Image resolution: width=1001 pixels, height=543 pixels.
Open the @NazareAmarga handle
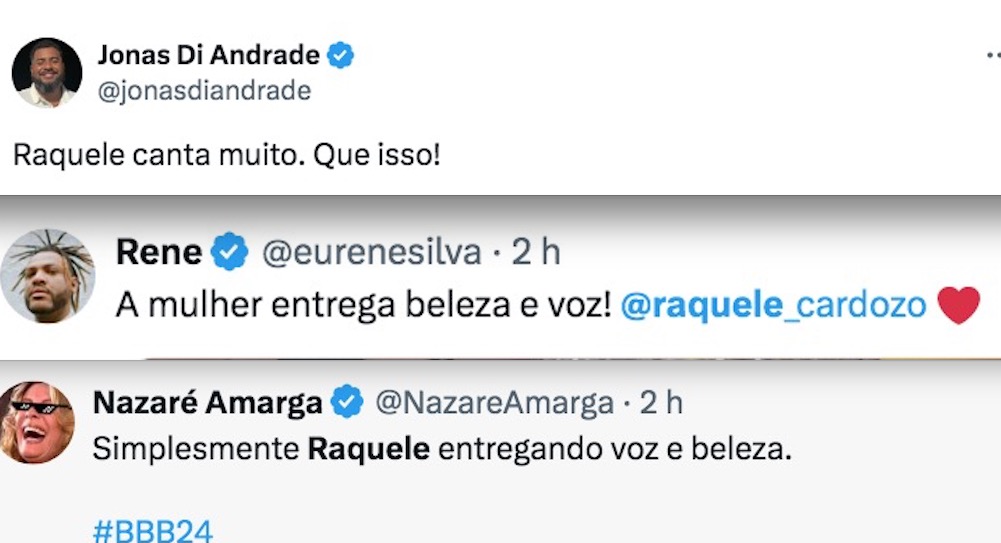pos(493,403)
